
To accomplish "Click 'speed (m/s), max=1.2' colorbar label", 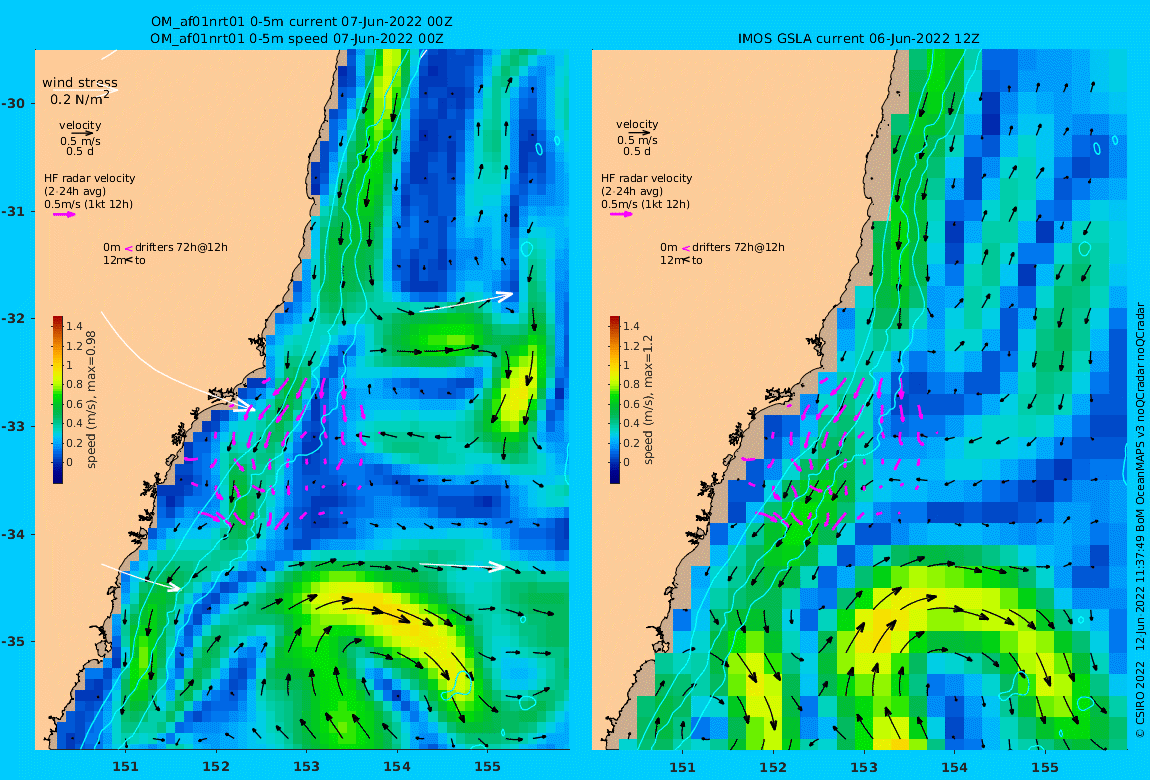I will tap(648, 400).
